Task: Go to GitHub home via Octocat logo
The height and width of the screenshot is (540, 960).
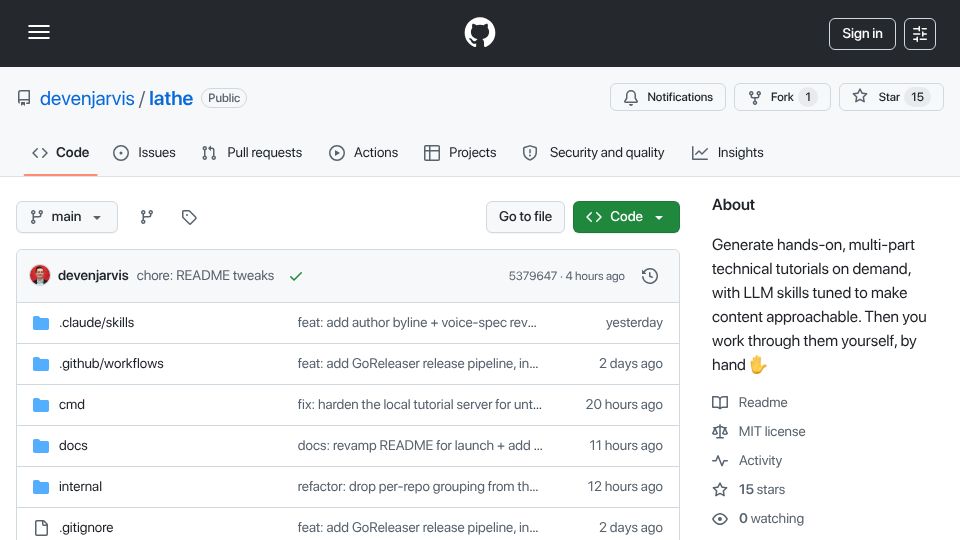Action: point(479,32)
